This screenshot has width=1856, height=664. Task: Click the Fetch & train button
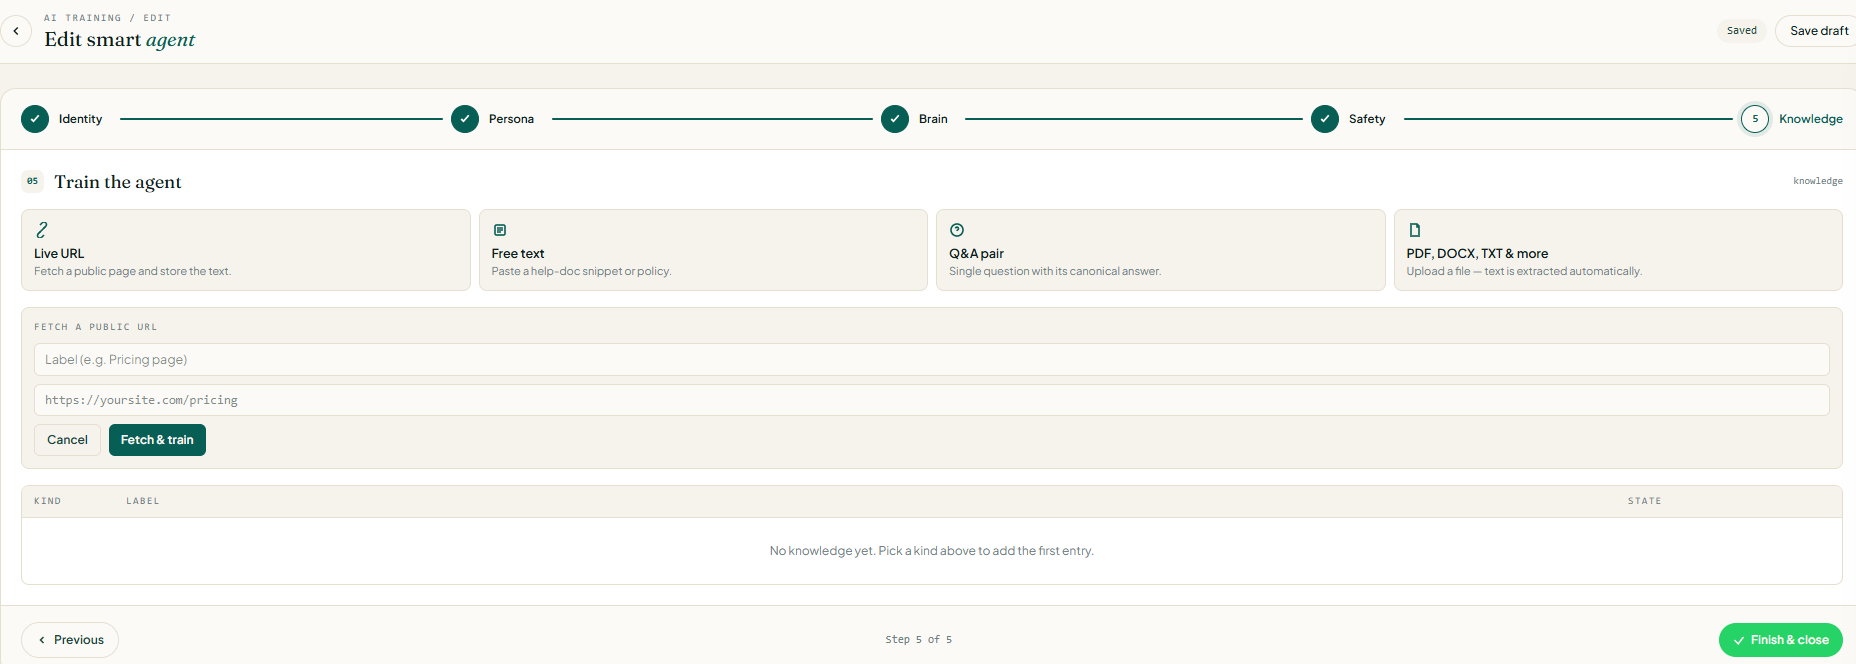point(157,440)
